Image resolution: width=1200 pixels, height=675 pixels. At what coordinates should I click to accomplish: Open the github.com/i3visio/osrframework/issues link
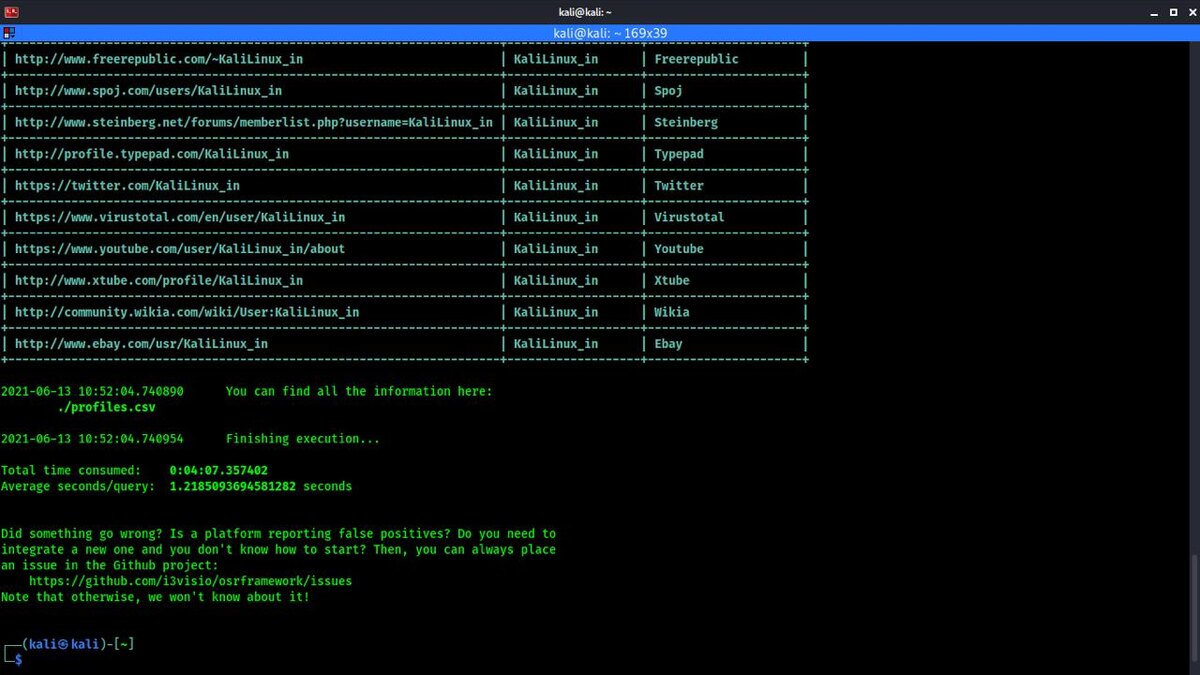[190, 581]
